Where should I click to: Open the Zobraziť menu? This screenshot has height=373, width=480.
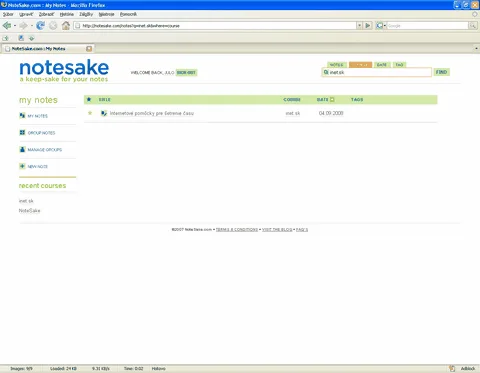[x=46, y=14]
